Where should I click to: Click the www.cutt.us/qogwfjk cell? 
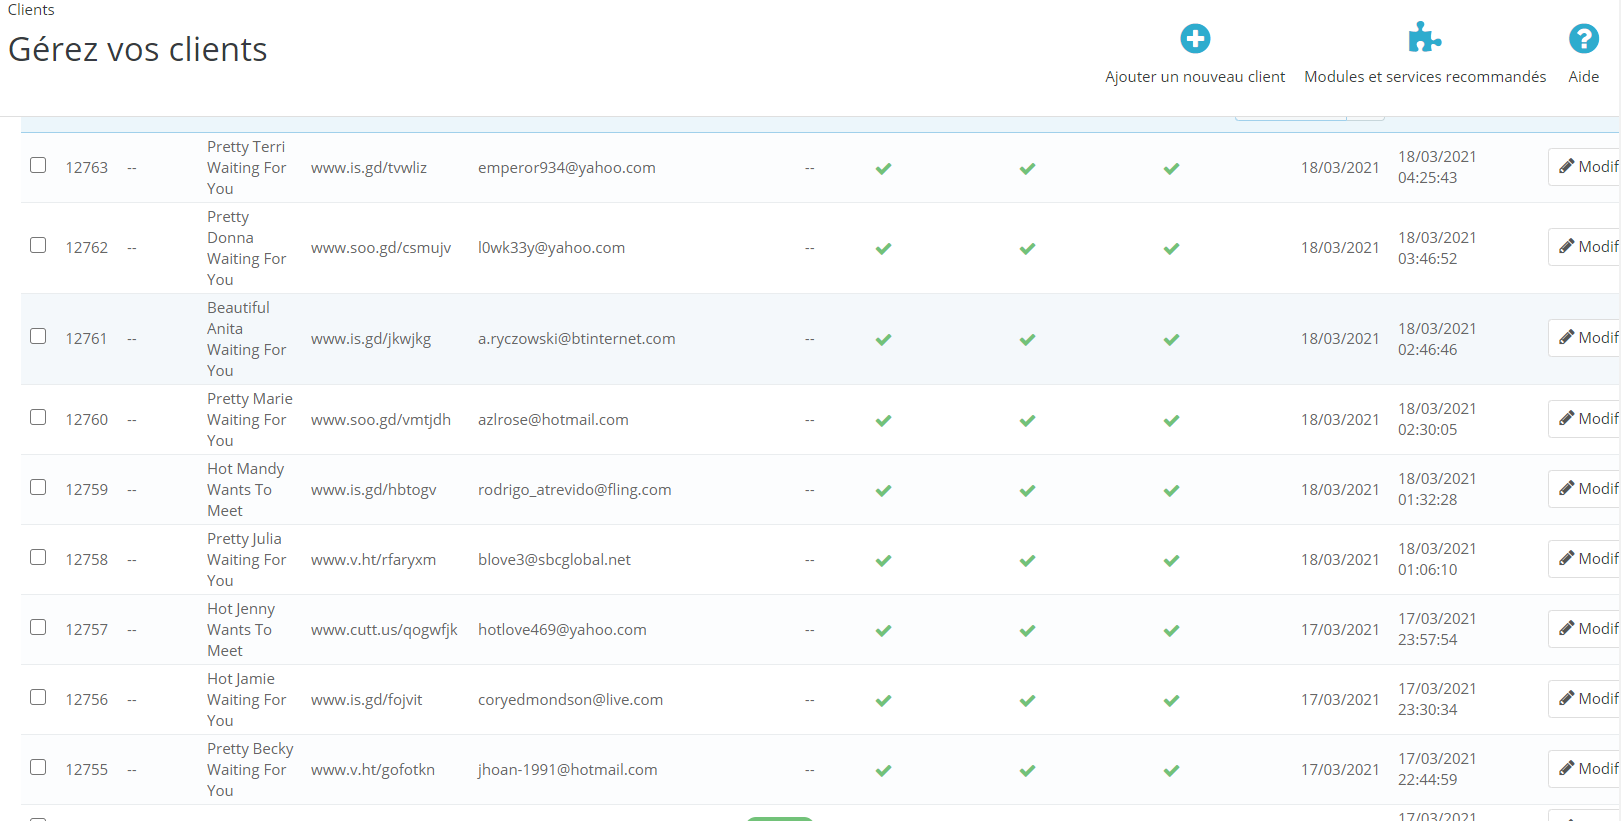[384, 630]
